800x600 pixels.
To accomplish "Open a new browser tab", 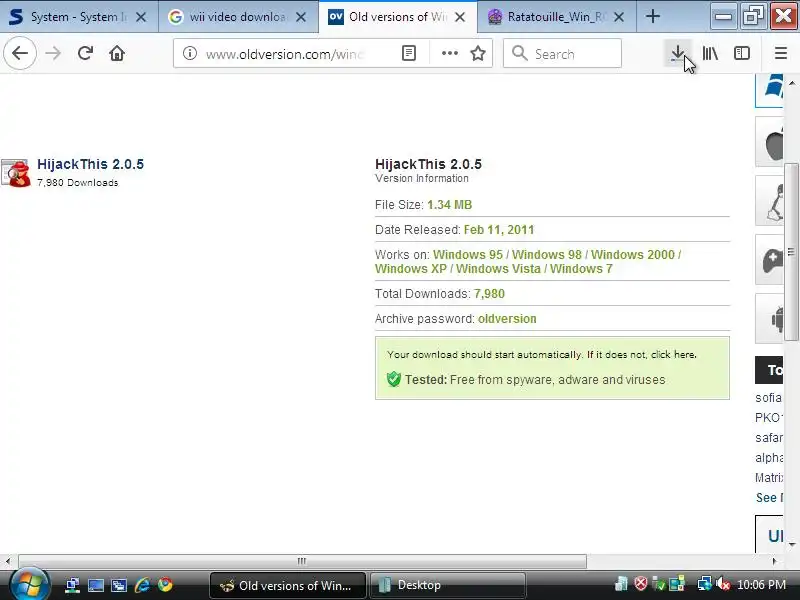I will pyautogui.click(x=653, y=17).
